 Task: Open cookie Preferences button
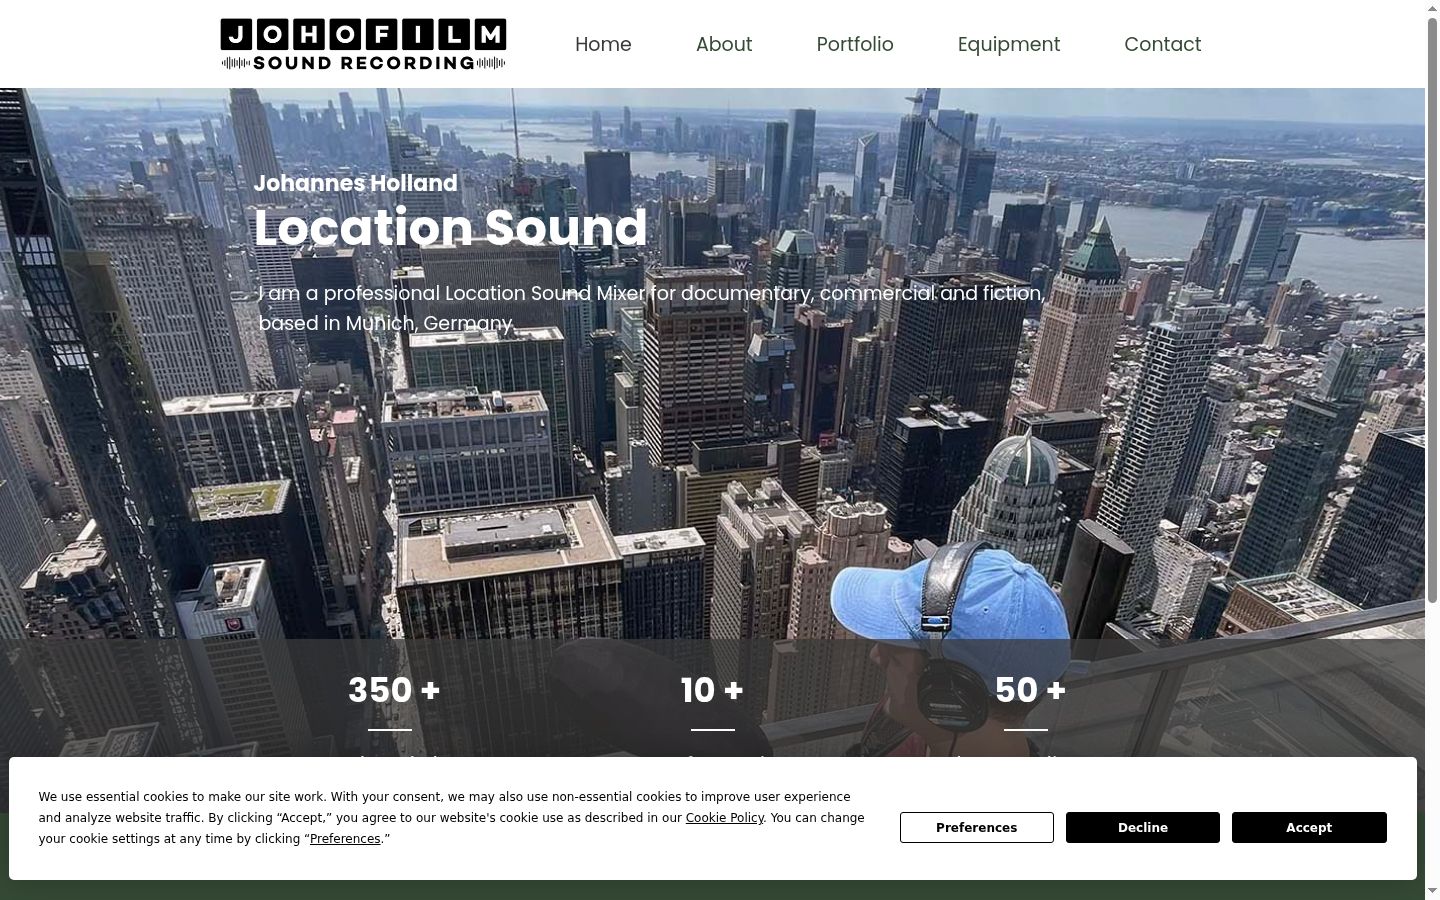(x=977, y=827)
